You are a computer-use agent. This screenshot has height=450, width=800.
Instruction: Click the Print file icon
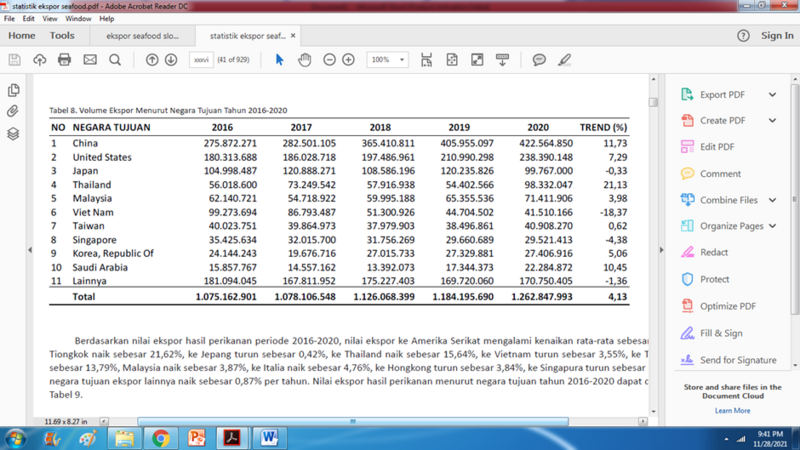tap(64, 60)
